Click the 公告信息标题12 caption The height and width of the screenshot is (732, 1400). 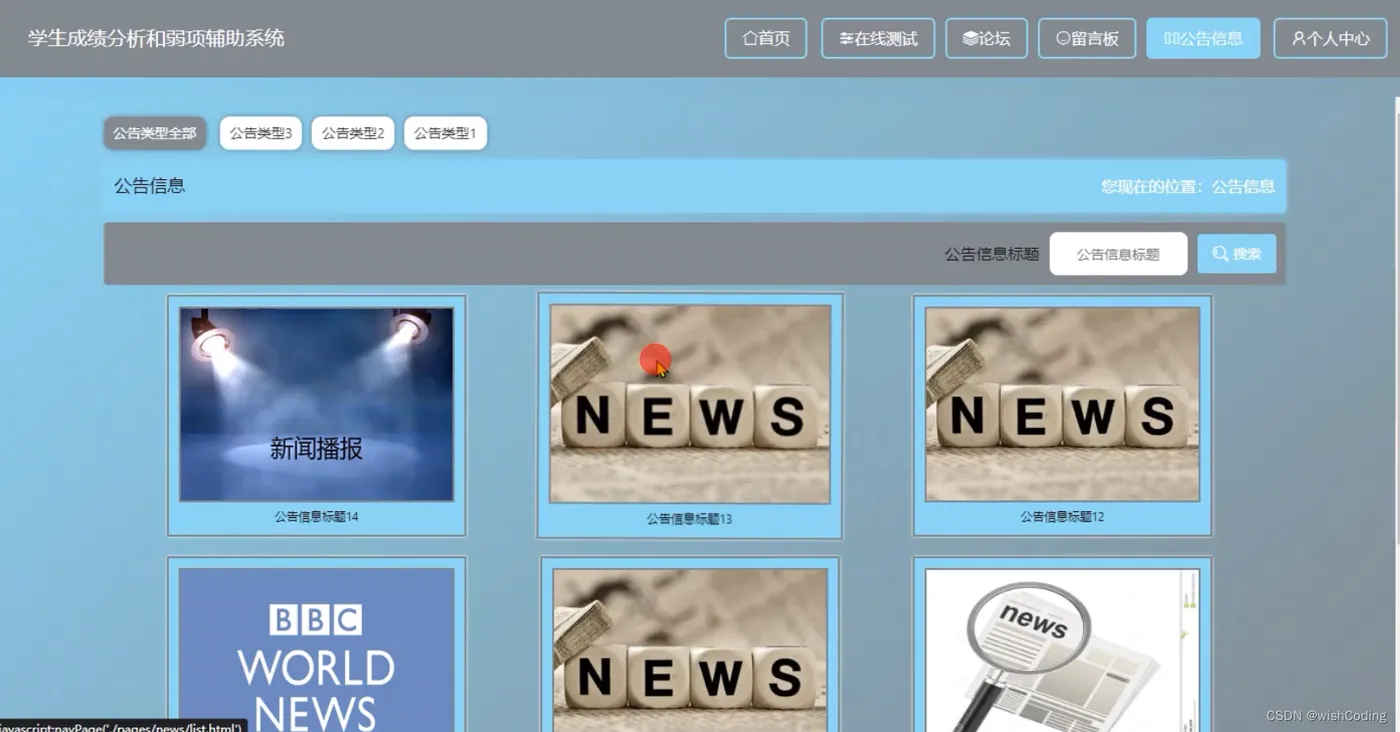point(1062,517)
